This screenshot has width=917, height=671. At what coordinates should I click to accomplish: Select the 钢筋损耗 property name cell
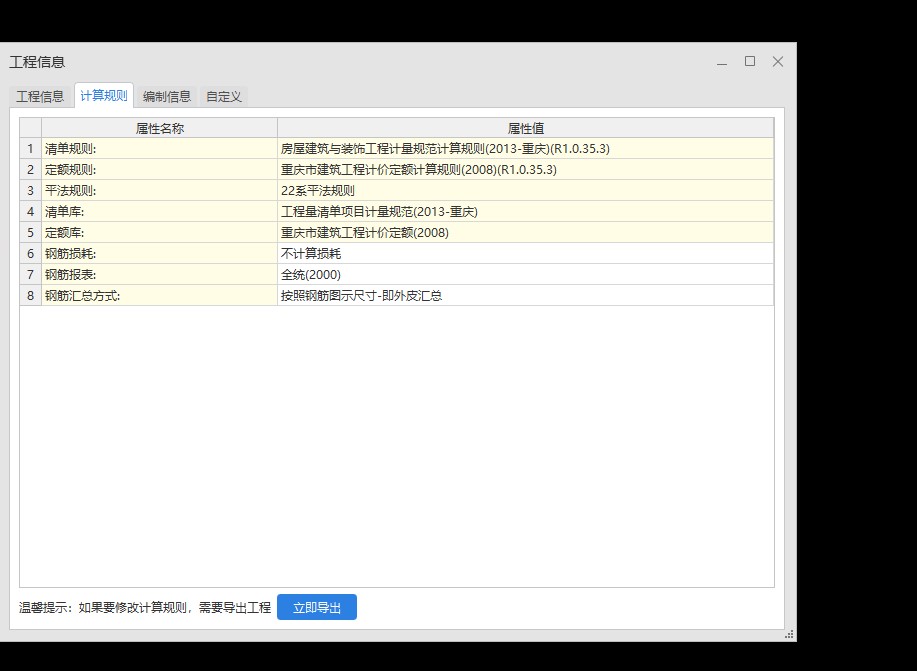(160, 254)
